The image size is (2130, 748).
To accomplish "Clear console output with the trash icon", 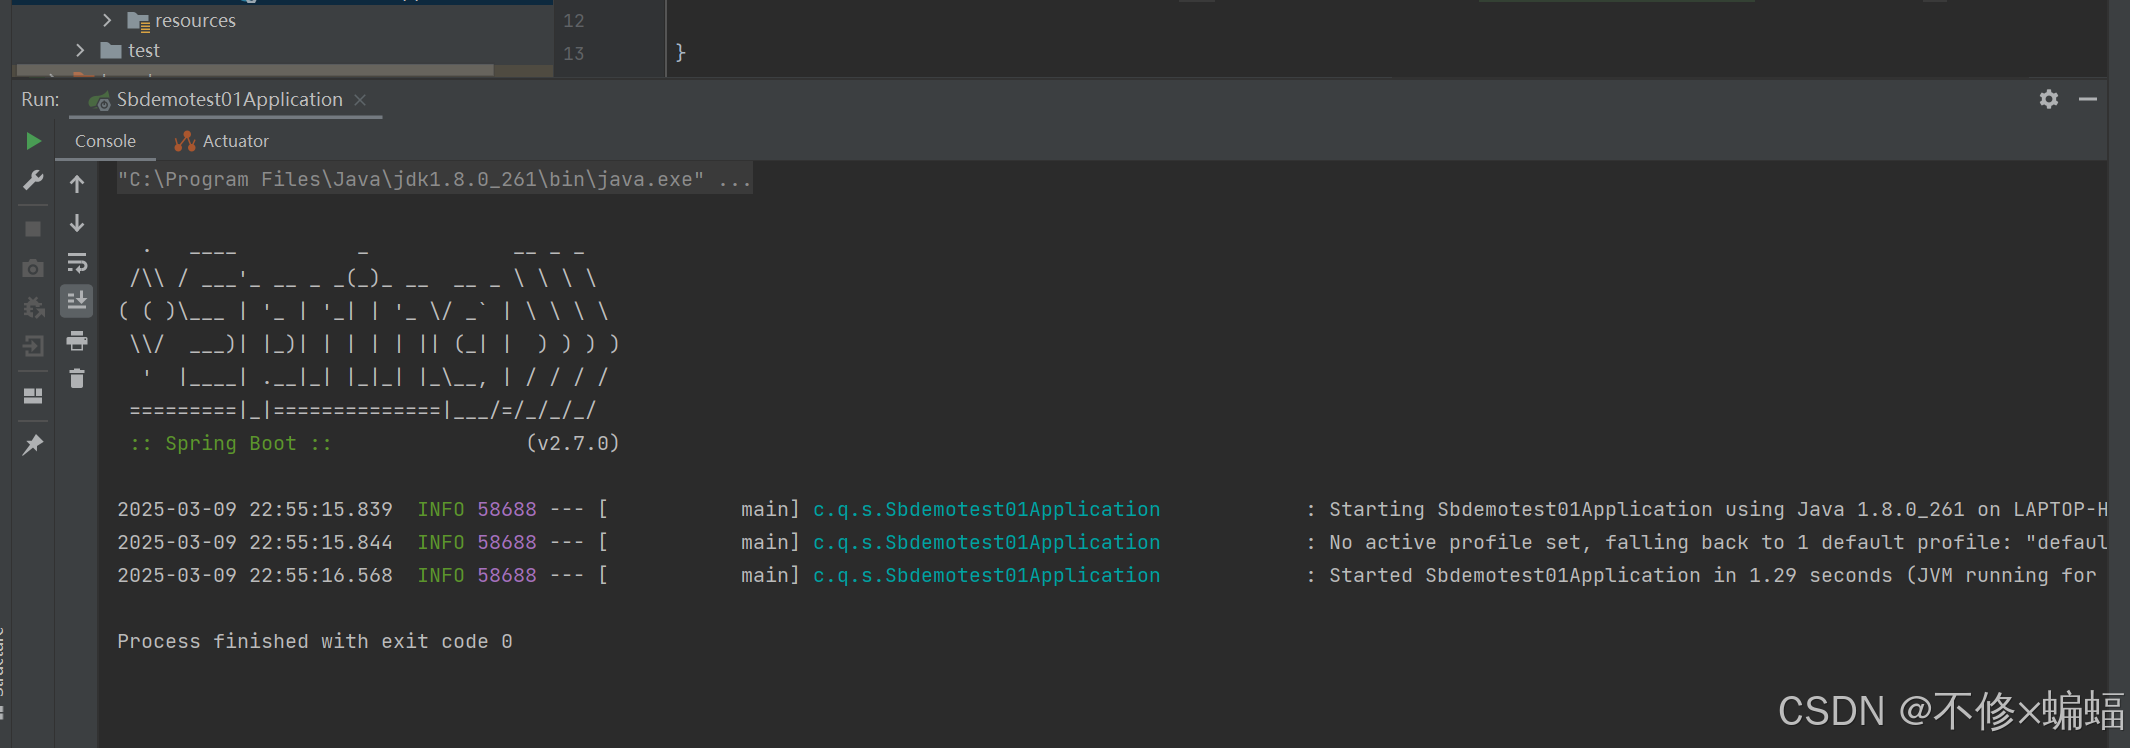I will 77,378.
